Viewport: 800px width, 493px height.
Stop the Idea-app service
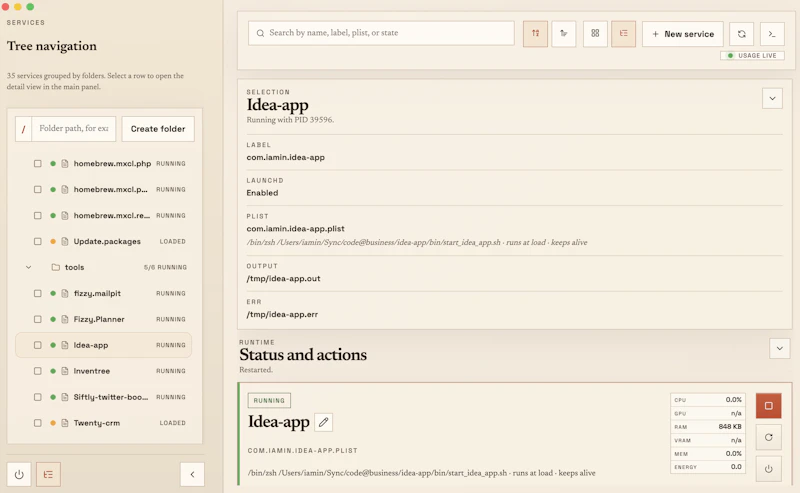(768, 406)
